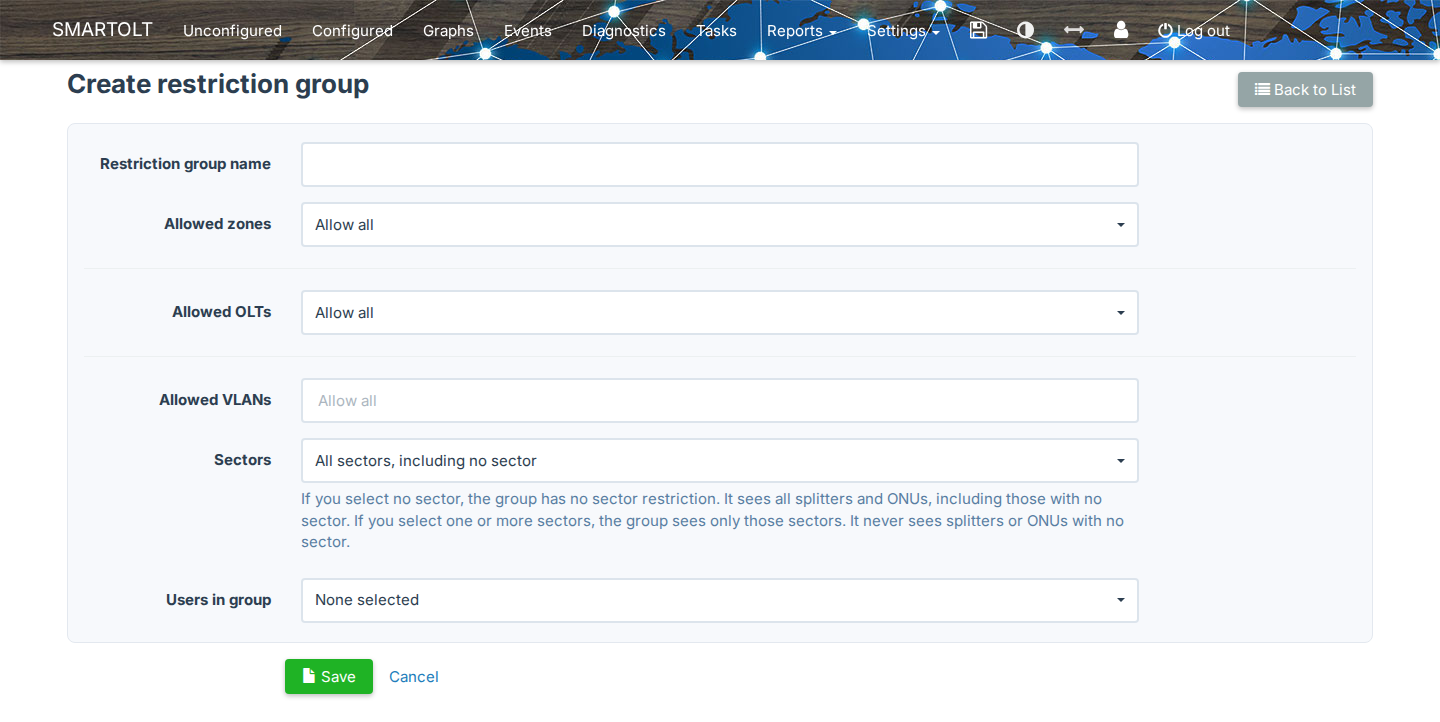Image resolution: width=1440 pixels, height=722 pixels.
Task: Go to the Unconfigured page
Action: (232, 31)
